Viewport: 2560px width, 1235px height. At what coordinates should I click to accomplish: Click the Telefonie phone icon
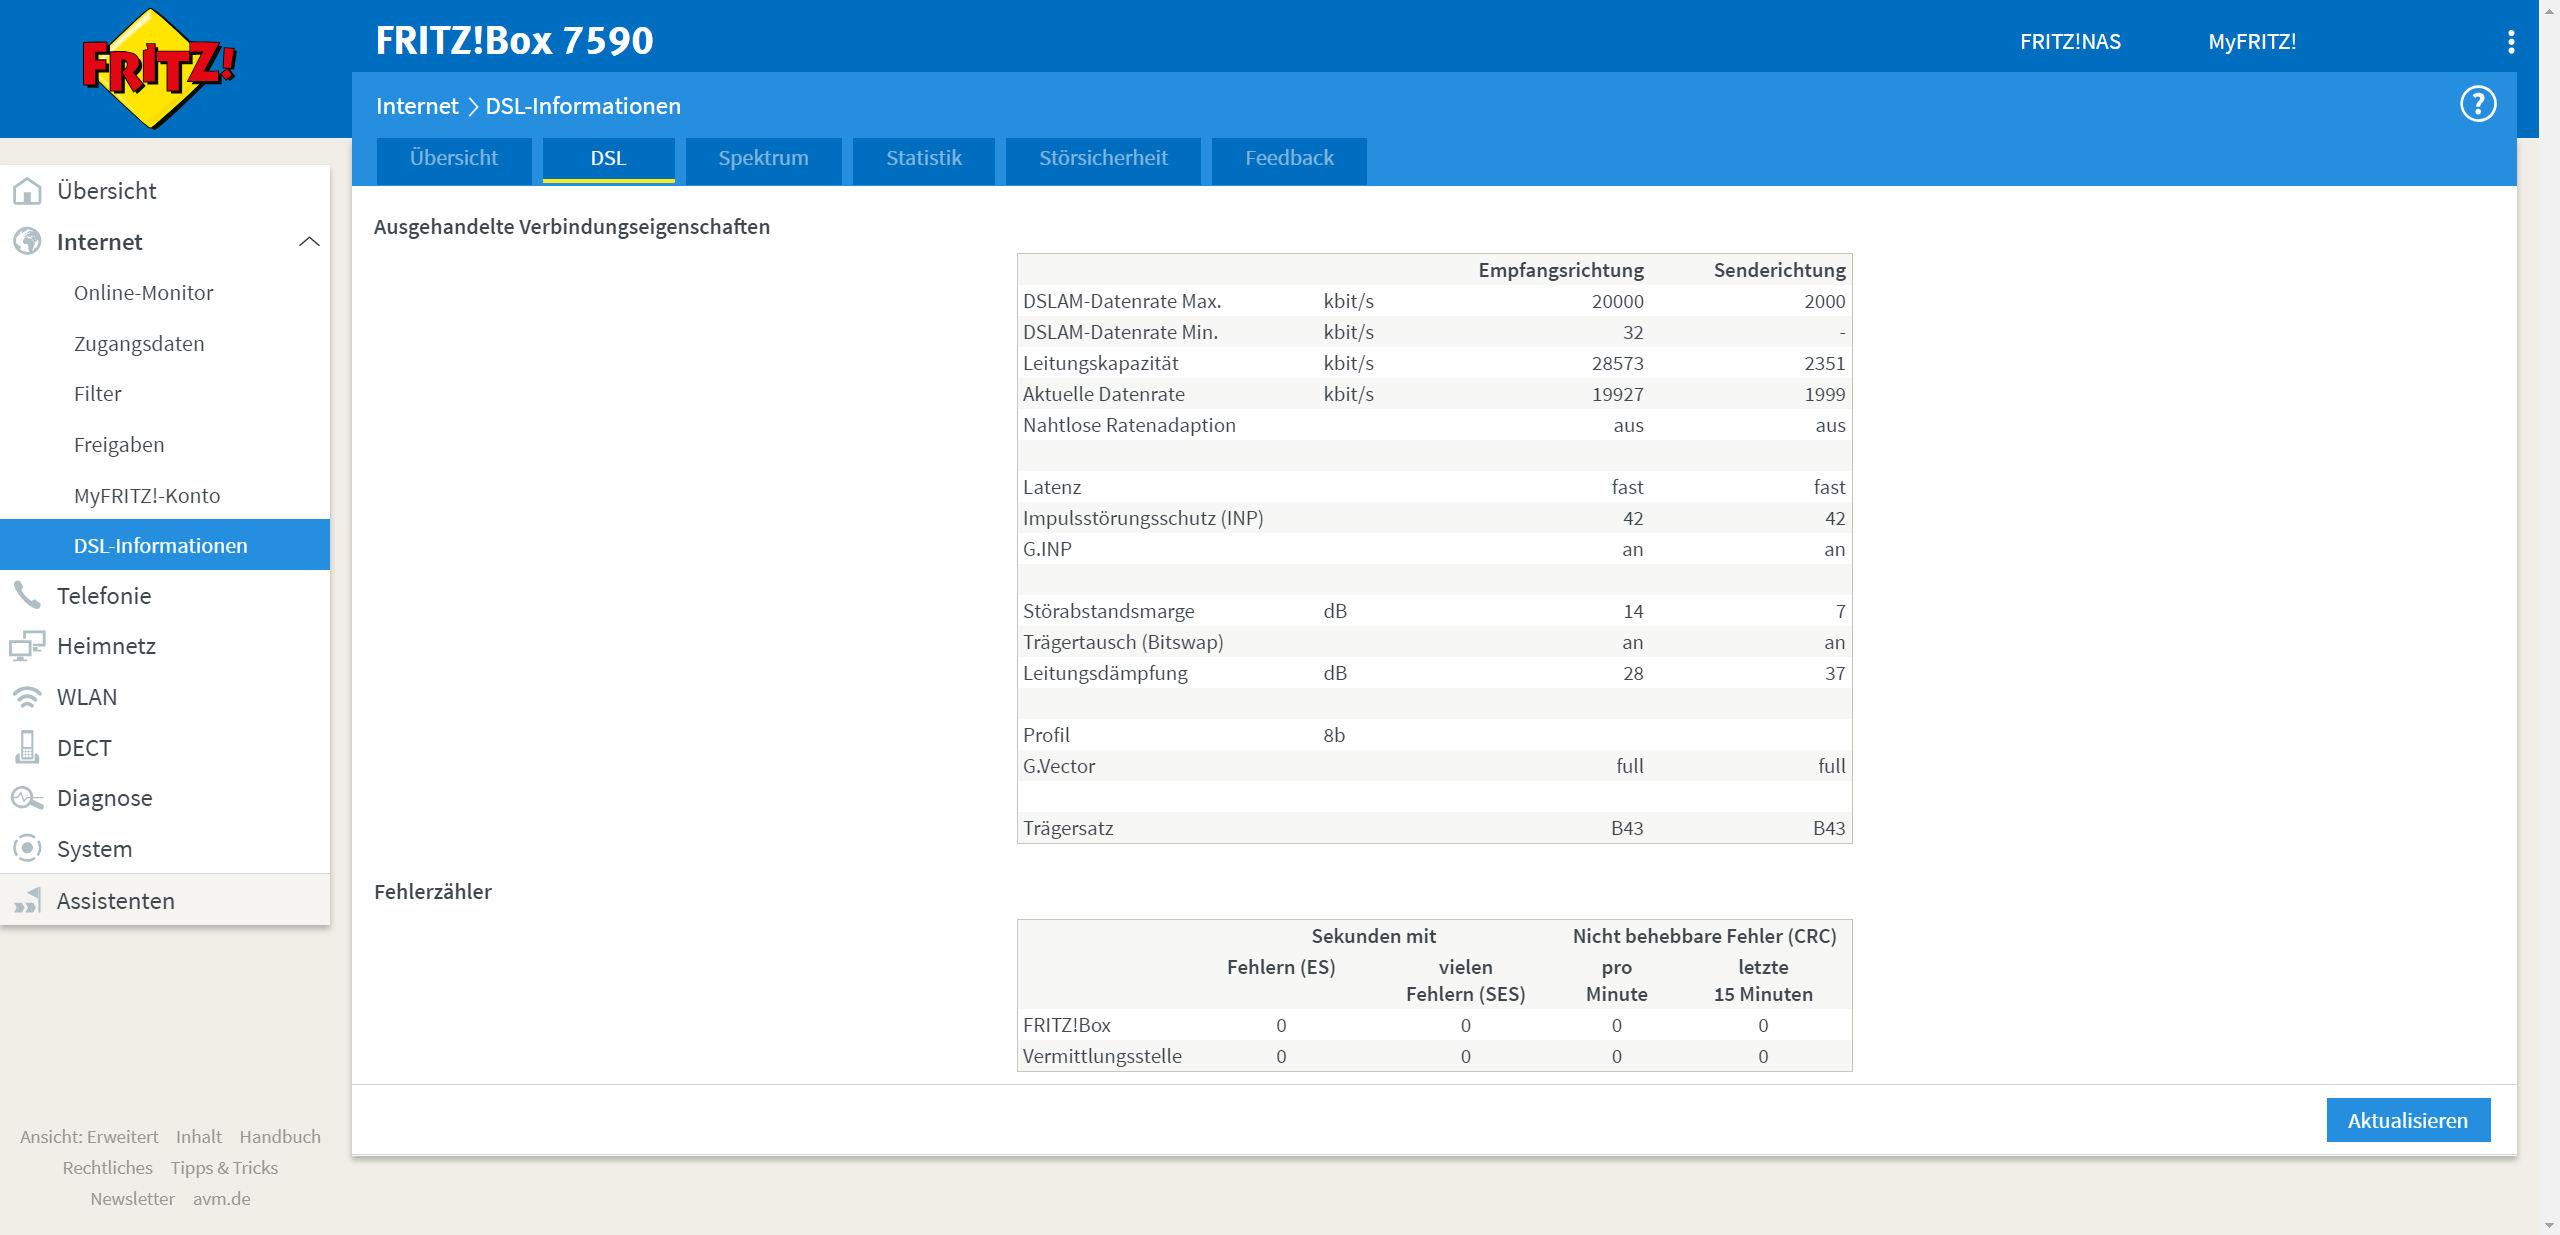[27, 596]
